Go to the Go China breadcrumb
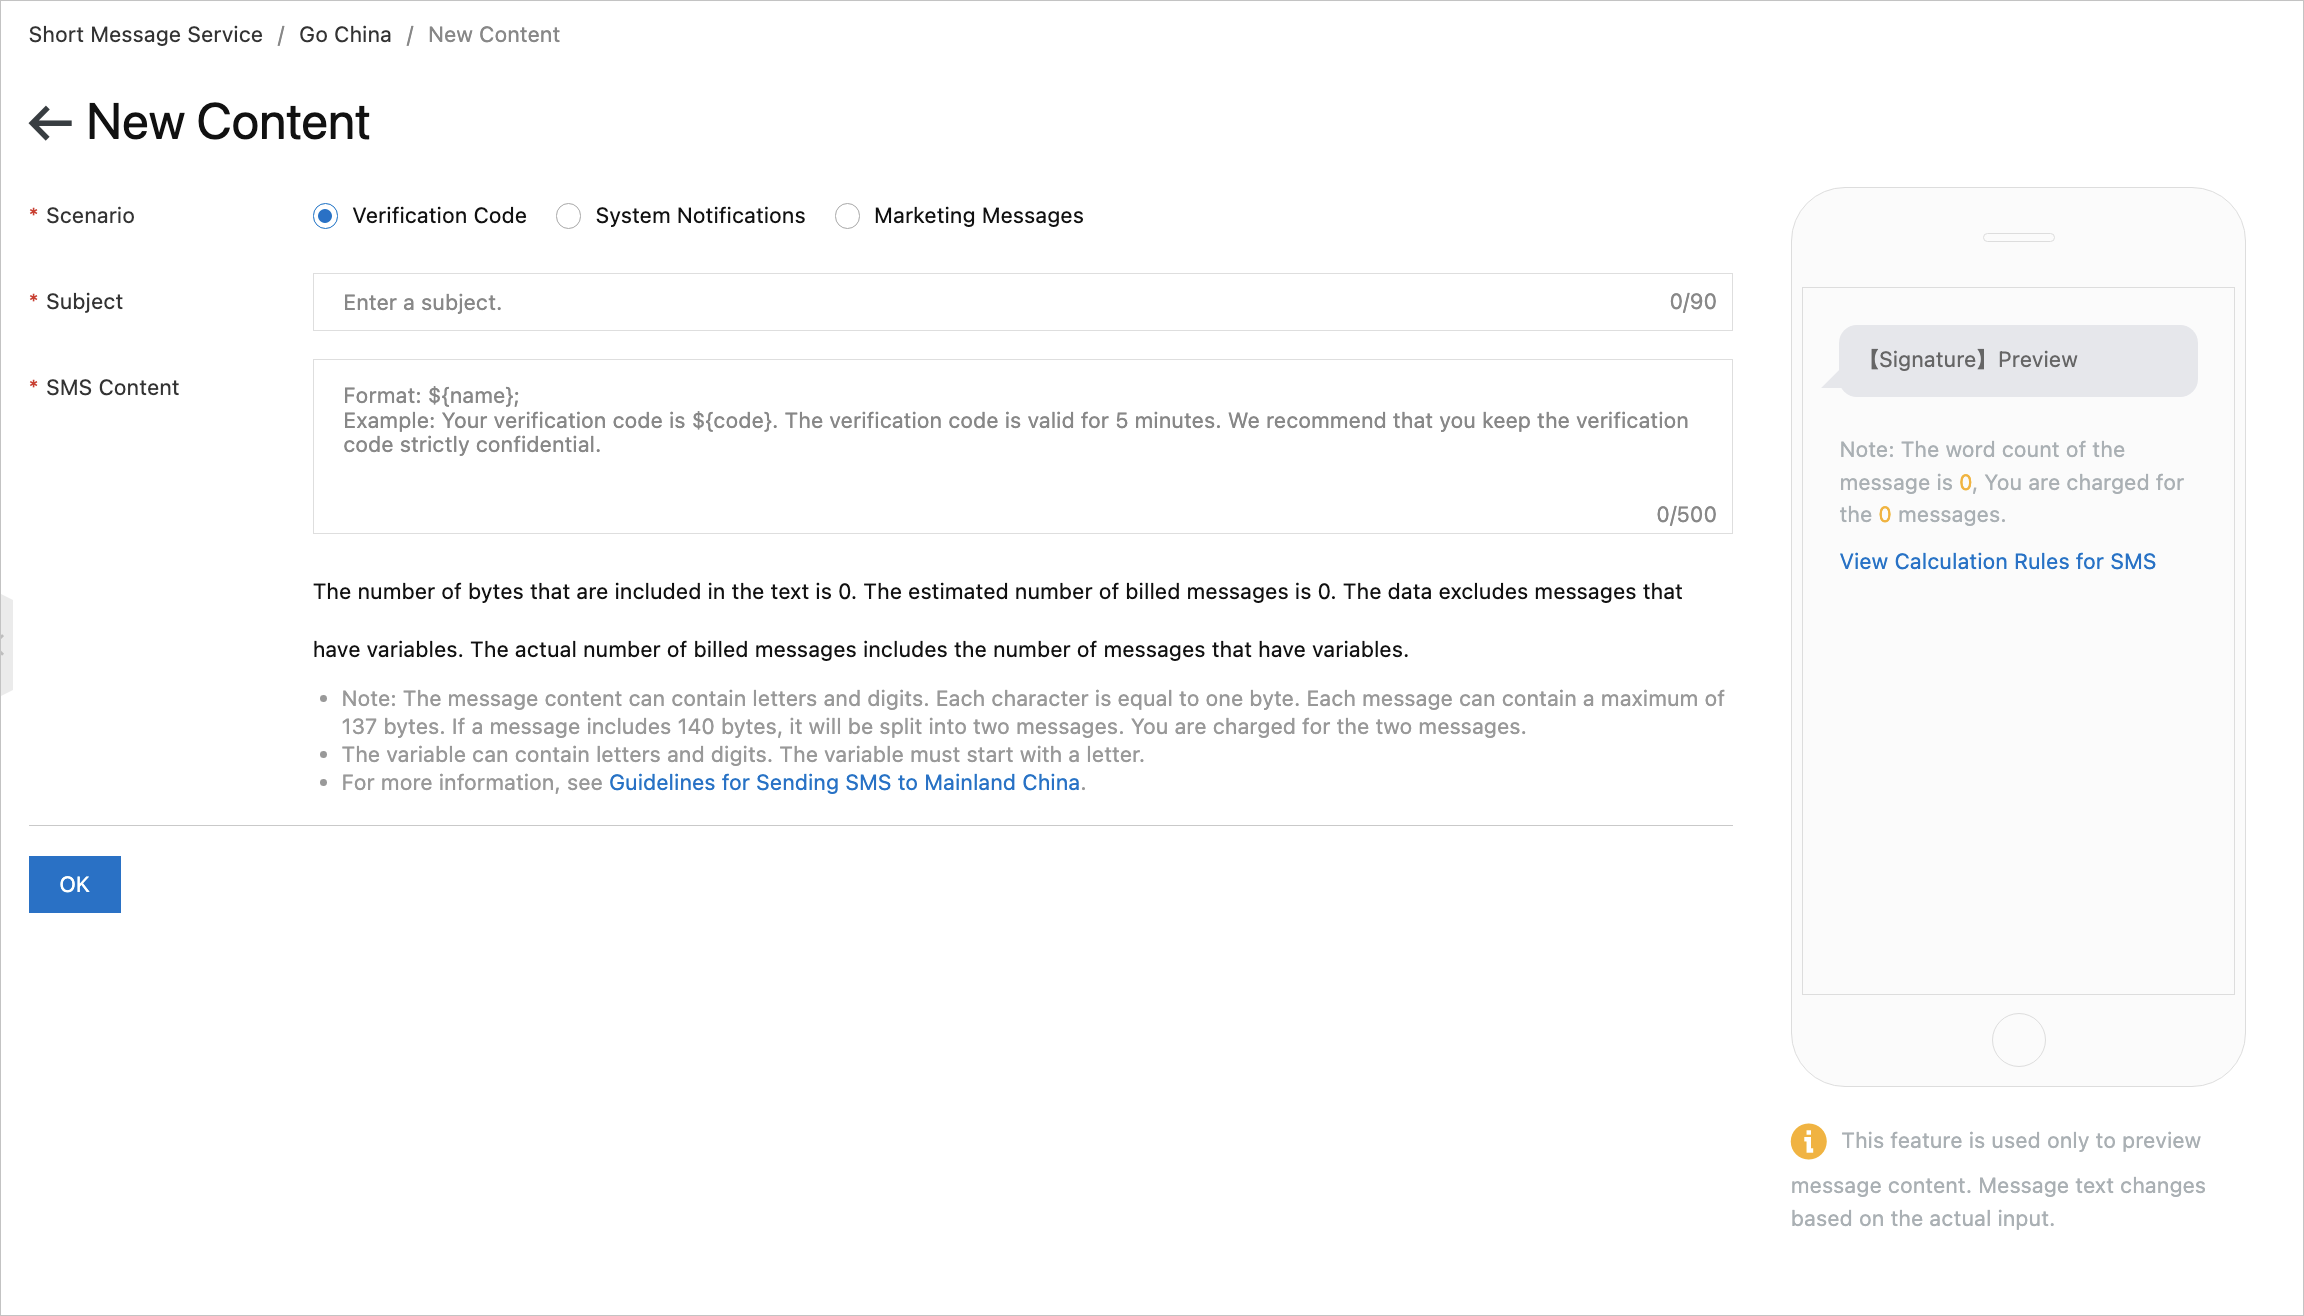This screenshot has height=1316, width=2304. [x=345, y=35]
